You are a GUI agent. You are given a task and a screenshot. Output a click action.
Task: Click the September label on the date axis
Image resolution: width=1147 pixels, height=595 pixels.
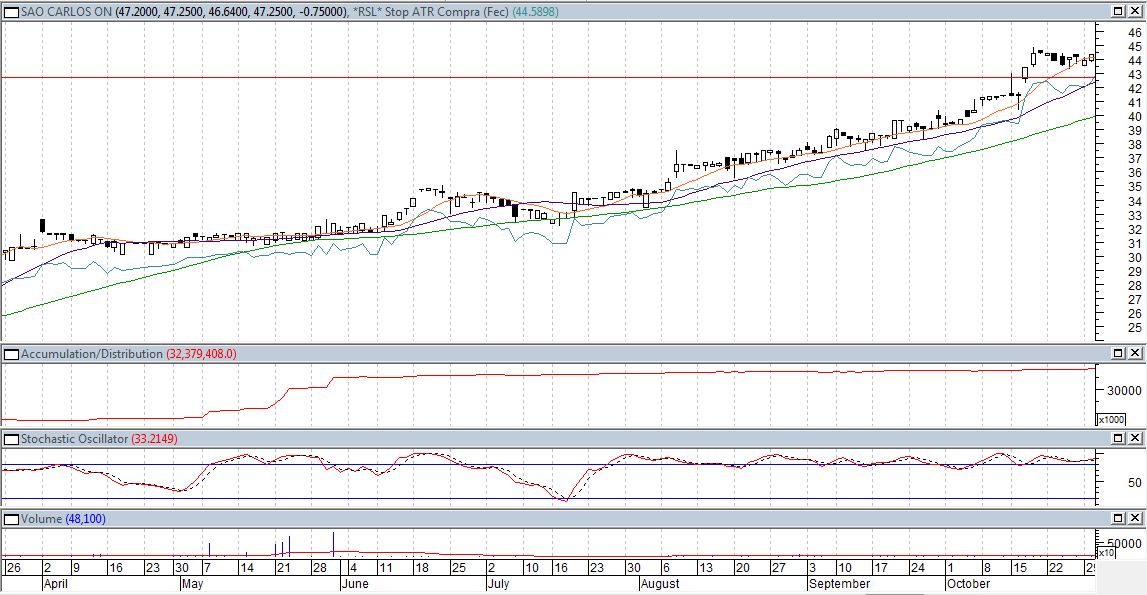(839, 583)
